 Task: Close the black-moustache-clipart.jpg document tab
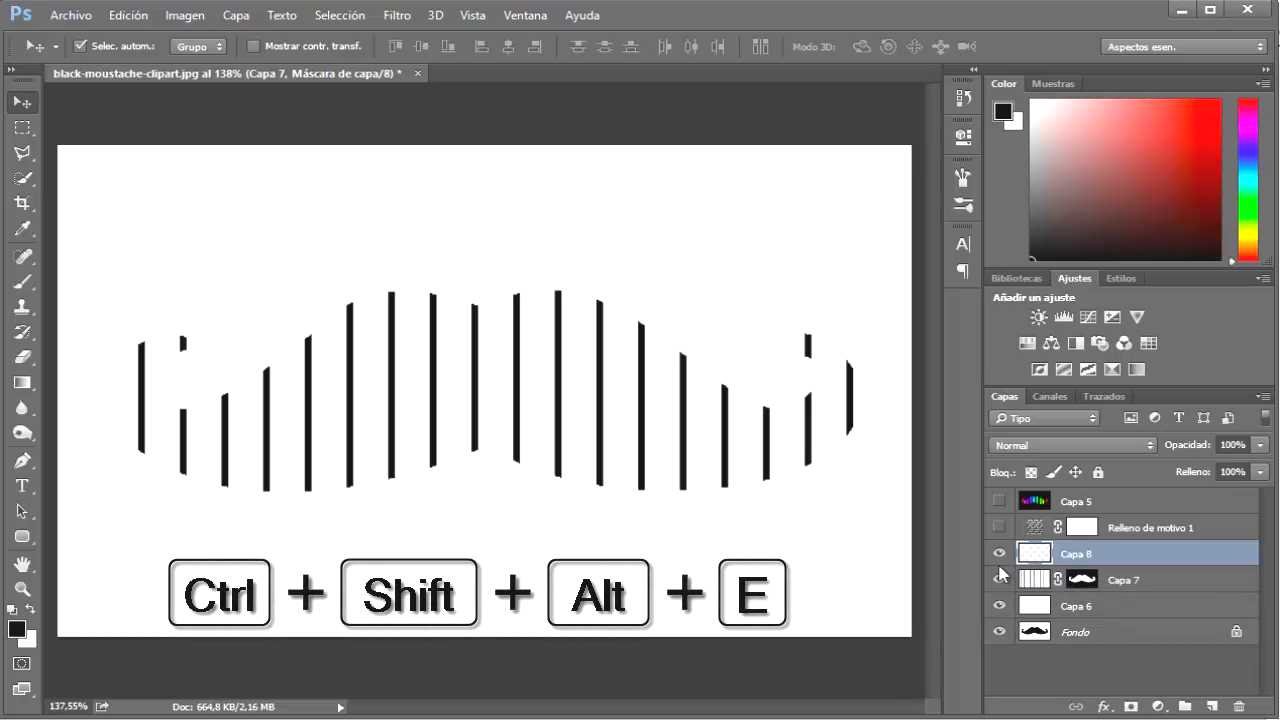(418, 73)
